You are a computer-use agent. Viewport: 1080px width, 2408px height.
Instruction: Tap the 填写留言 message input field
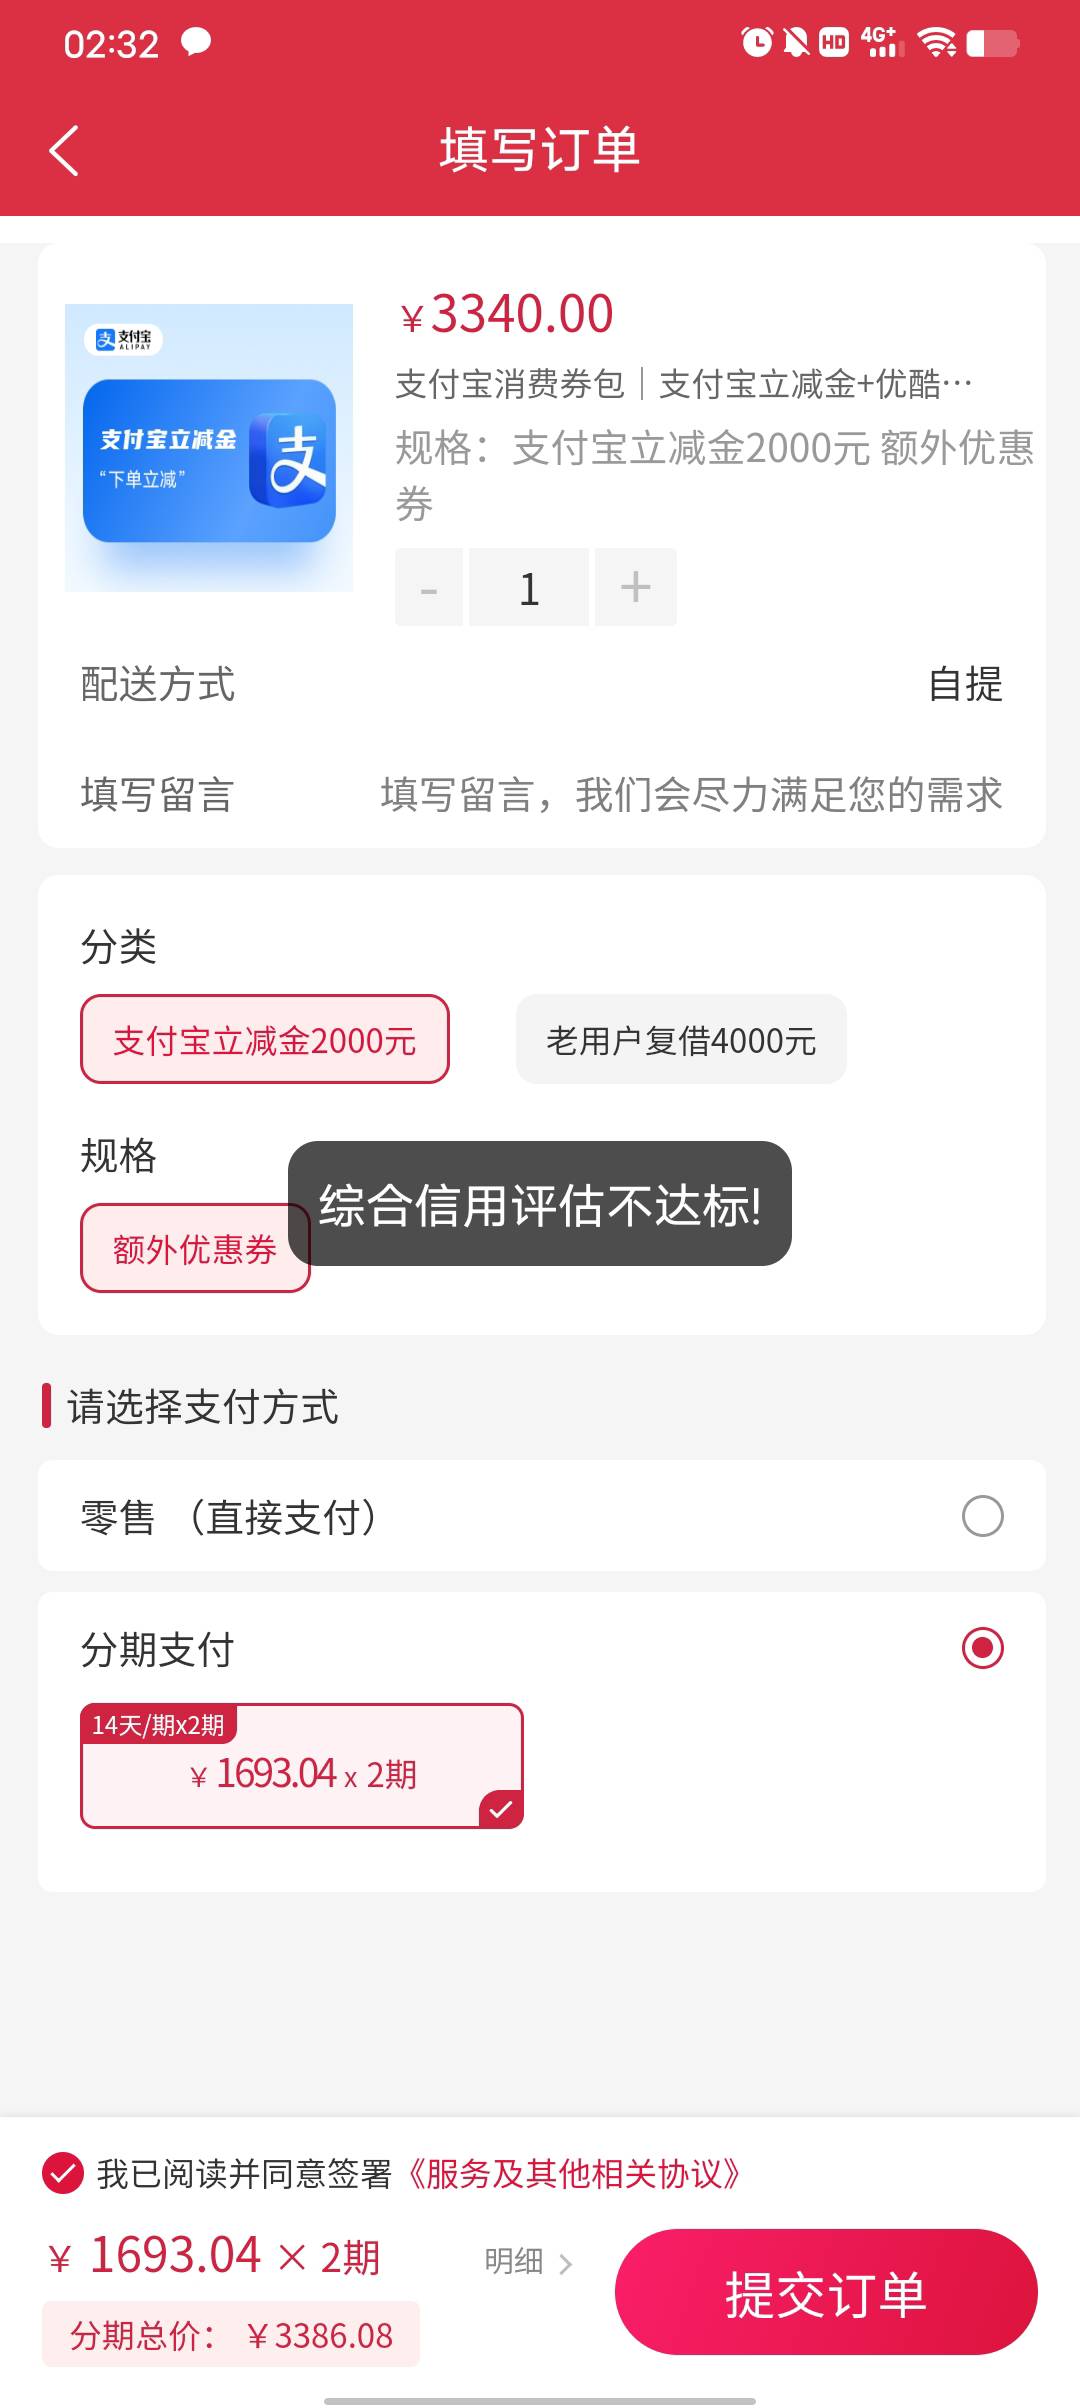(690, 795)
